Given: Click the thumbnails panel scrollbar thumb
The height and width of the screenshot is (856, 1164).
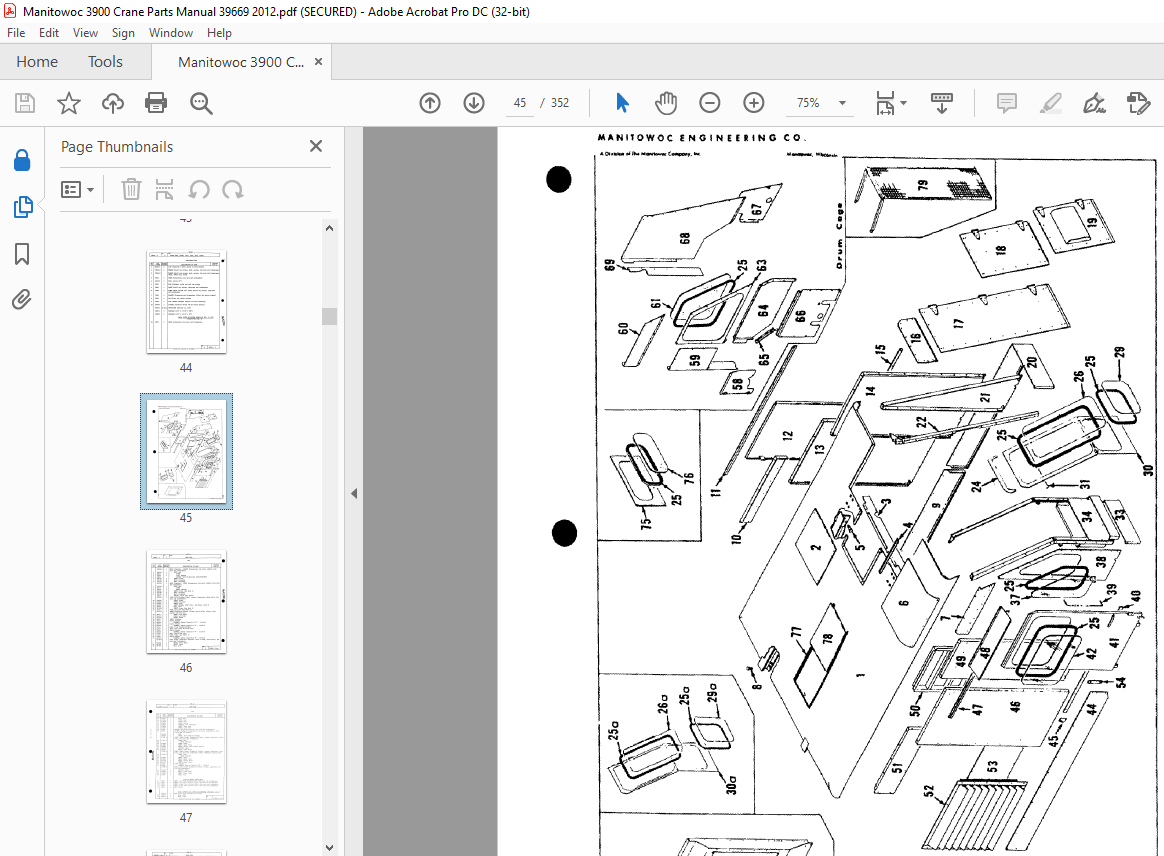Looking at the screenshot, I should [330, 316].
